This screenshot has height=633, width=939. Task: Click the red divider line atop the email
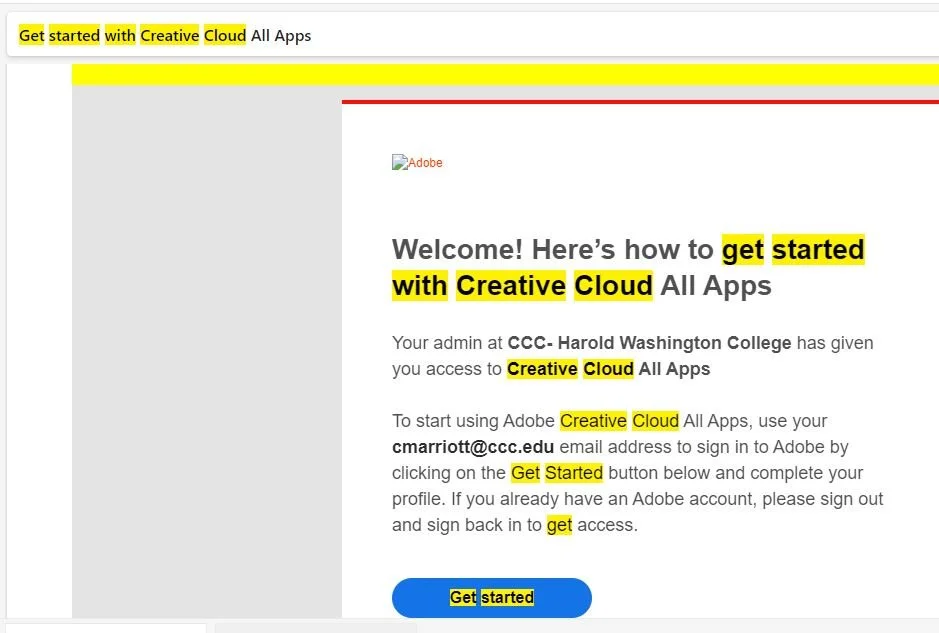(x=640, y=101)
